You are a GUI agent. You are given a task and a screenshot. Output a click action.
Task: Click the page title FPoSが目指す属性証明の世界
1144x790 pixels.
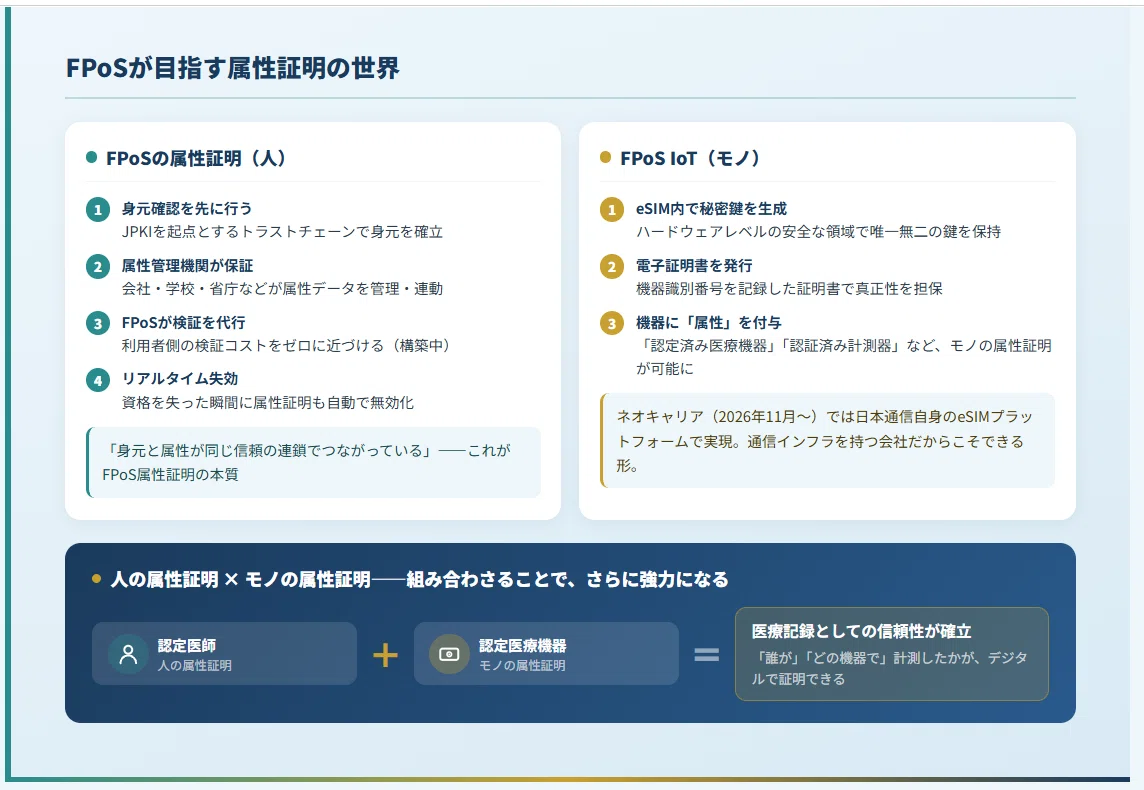point(233,68)
